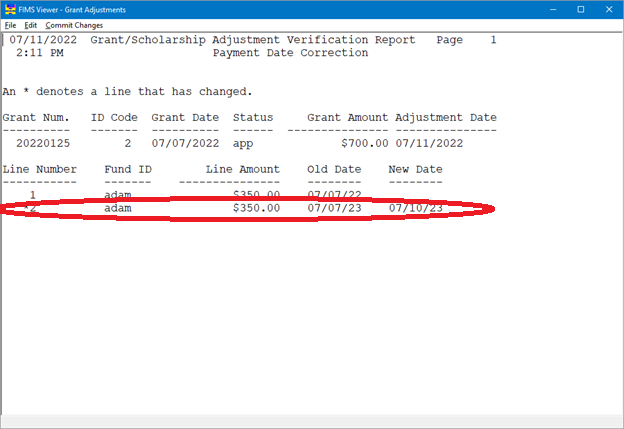Minimize the FIMS Viewer window

tap(553, 10)
